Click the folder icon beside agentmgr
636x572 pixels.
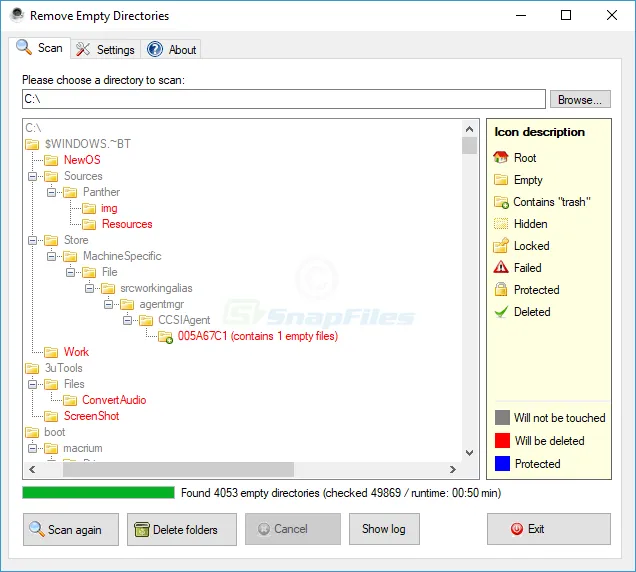[x=127, y=304]
